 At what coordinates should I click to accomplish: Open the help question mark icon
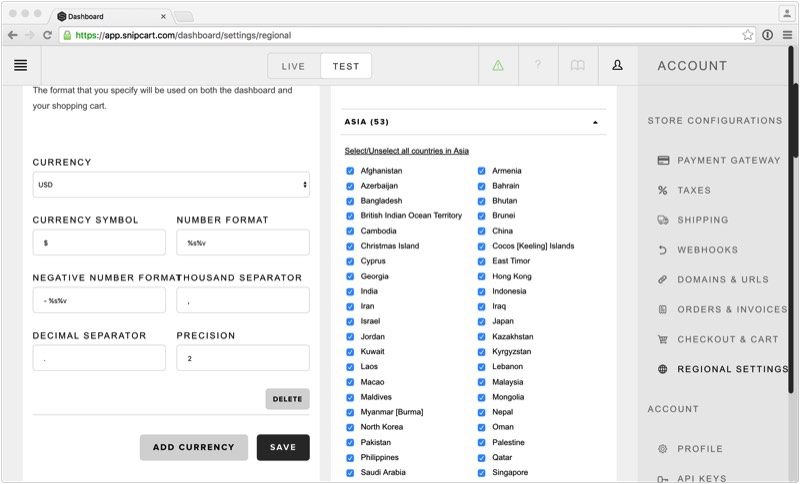tap(538, 64)
